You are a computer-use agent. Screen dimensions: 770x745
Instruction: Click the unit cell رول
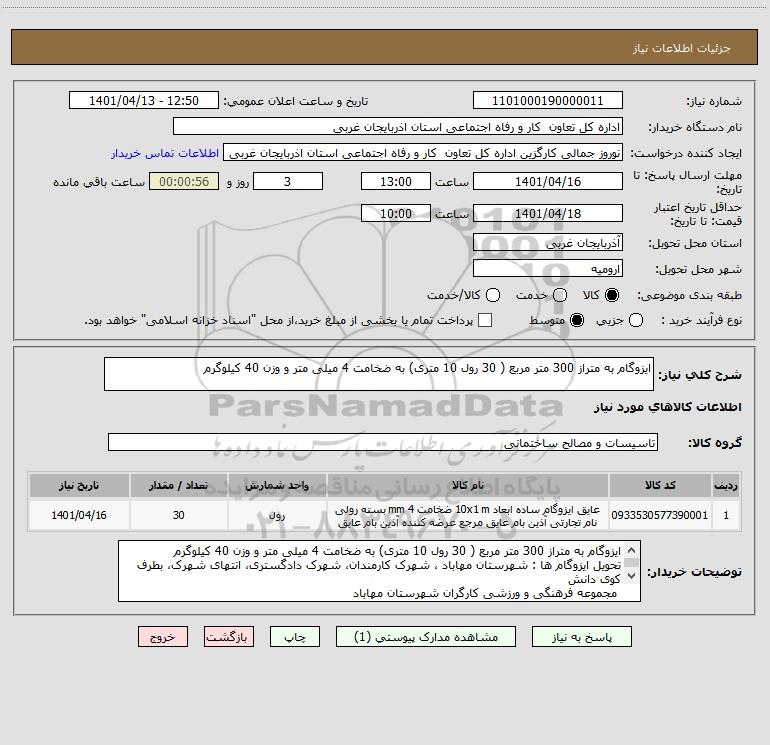[277, 515]
